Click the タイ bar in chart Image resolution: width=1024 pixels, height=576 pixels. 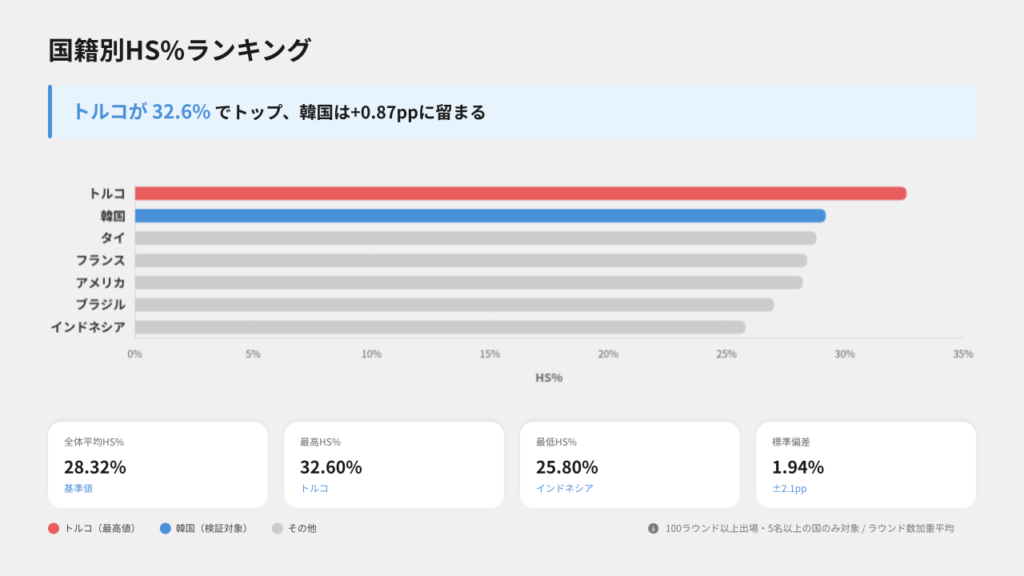pos(475,238)
